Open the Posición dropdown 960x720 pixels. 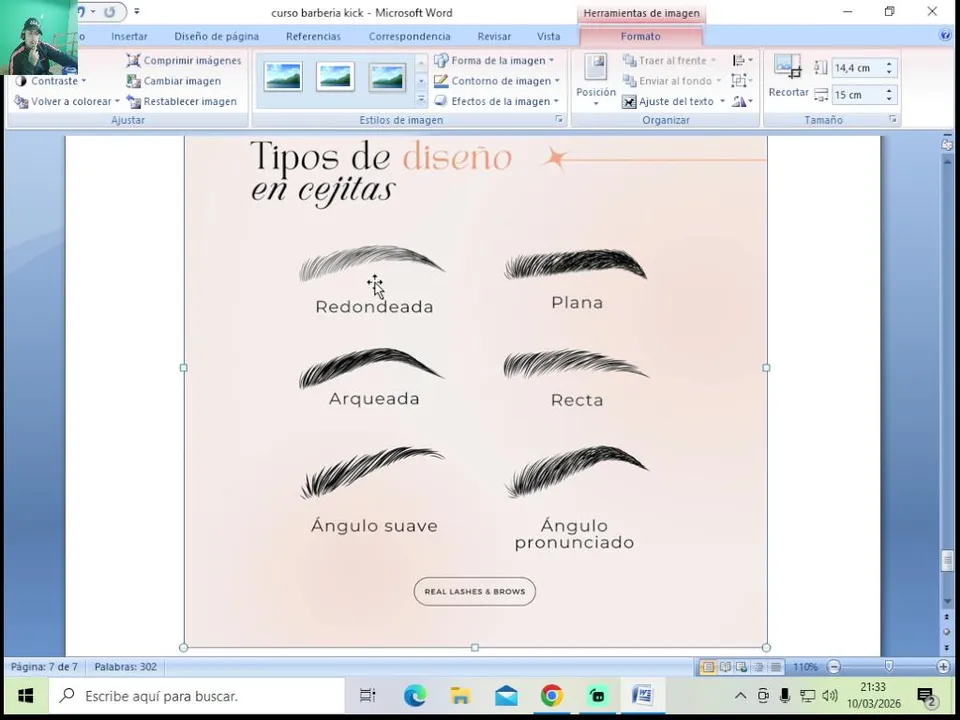(596, 81)
